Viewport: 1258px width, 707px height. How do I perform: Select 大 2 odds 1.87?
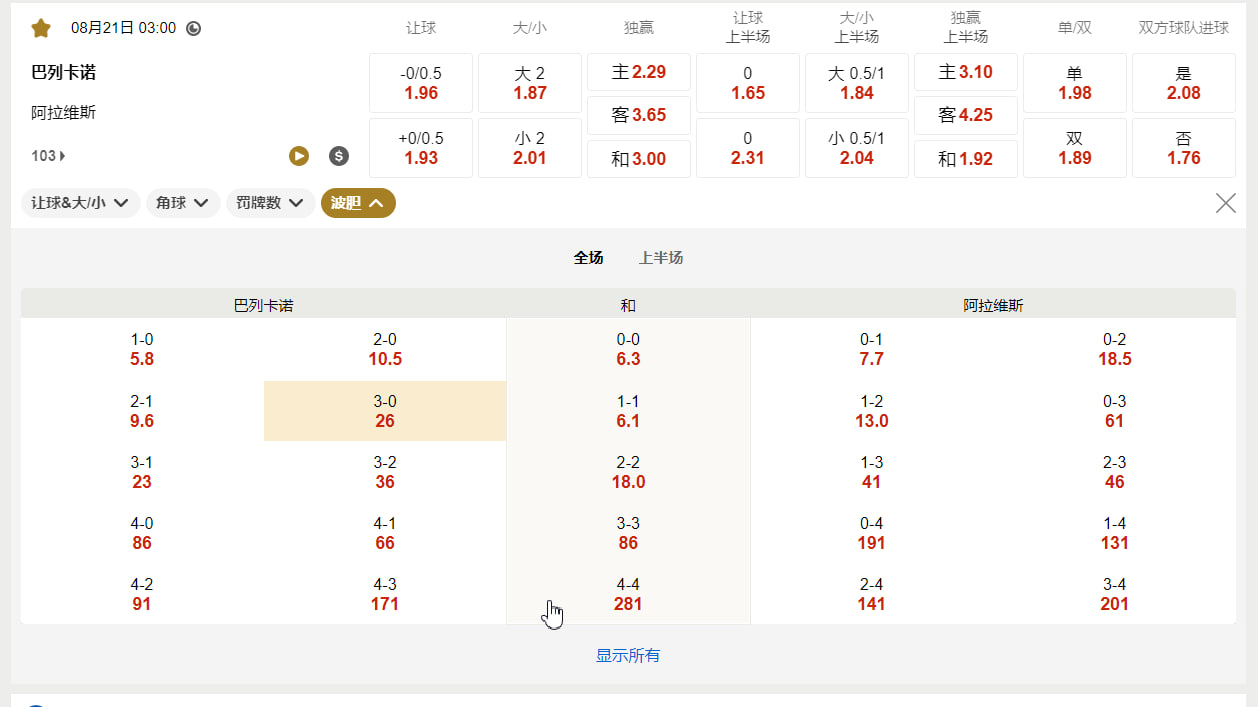(x=530, y=83)
